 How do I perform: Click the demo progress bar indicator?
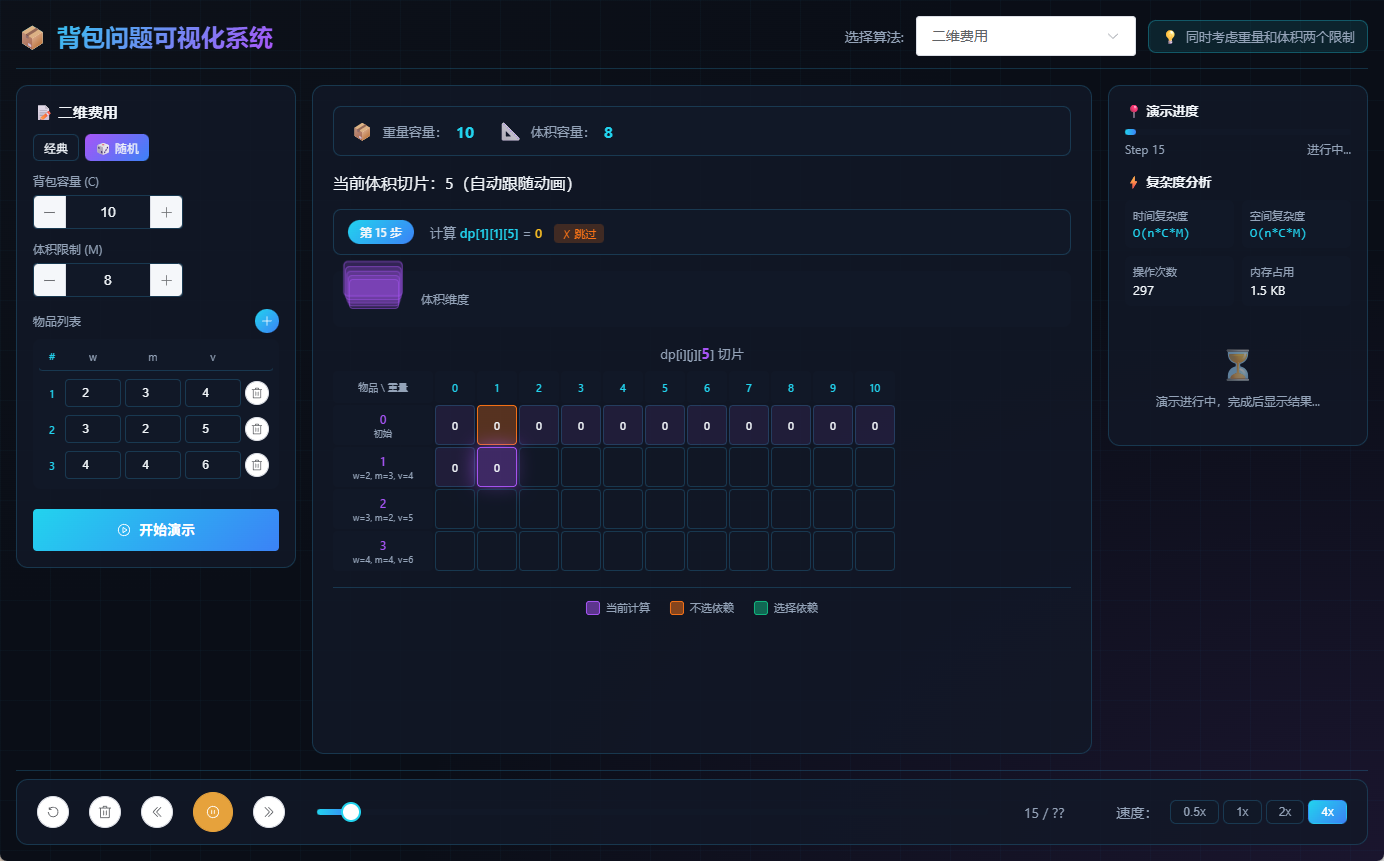pyautogui.click(x=1130, y=132)
